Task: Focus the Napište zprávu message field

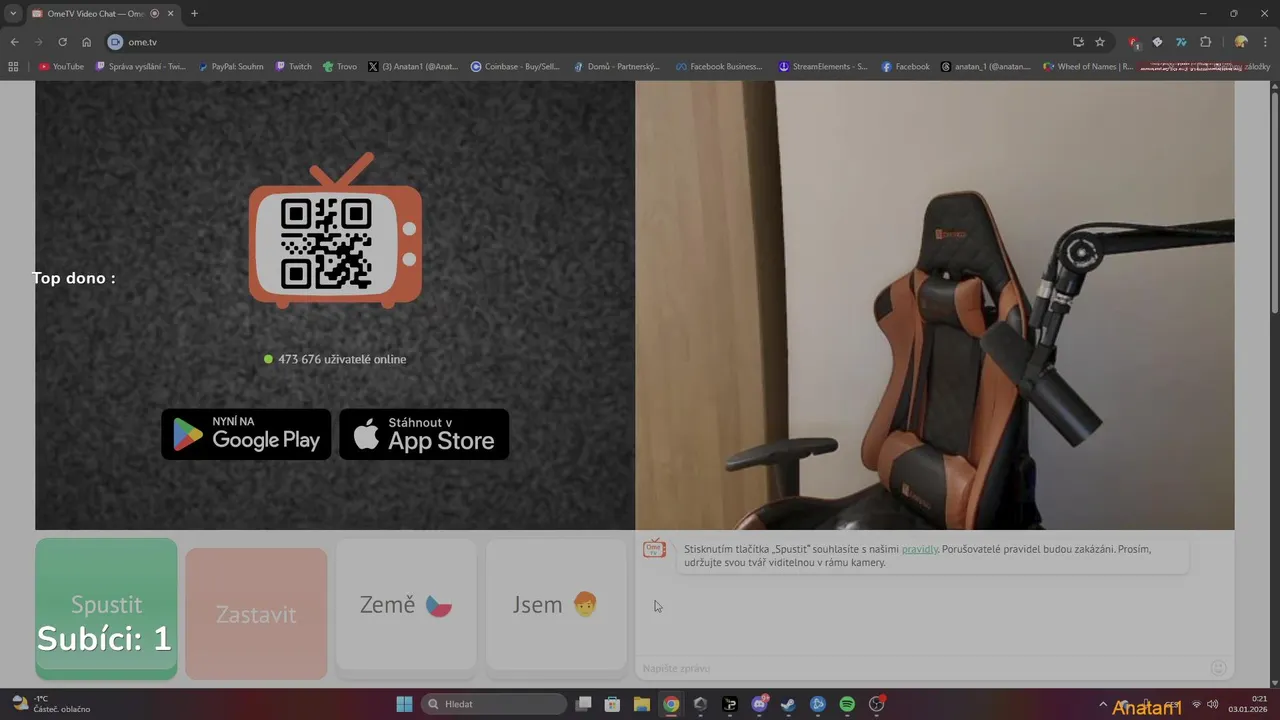Action: [920, 668]
